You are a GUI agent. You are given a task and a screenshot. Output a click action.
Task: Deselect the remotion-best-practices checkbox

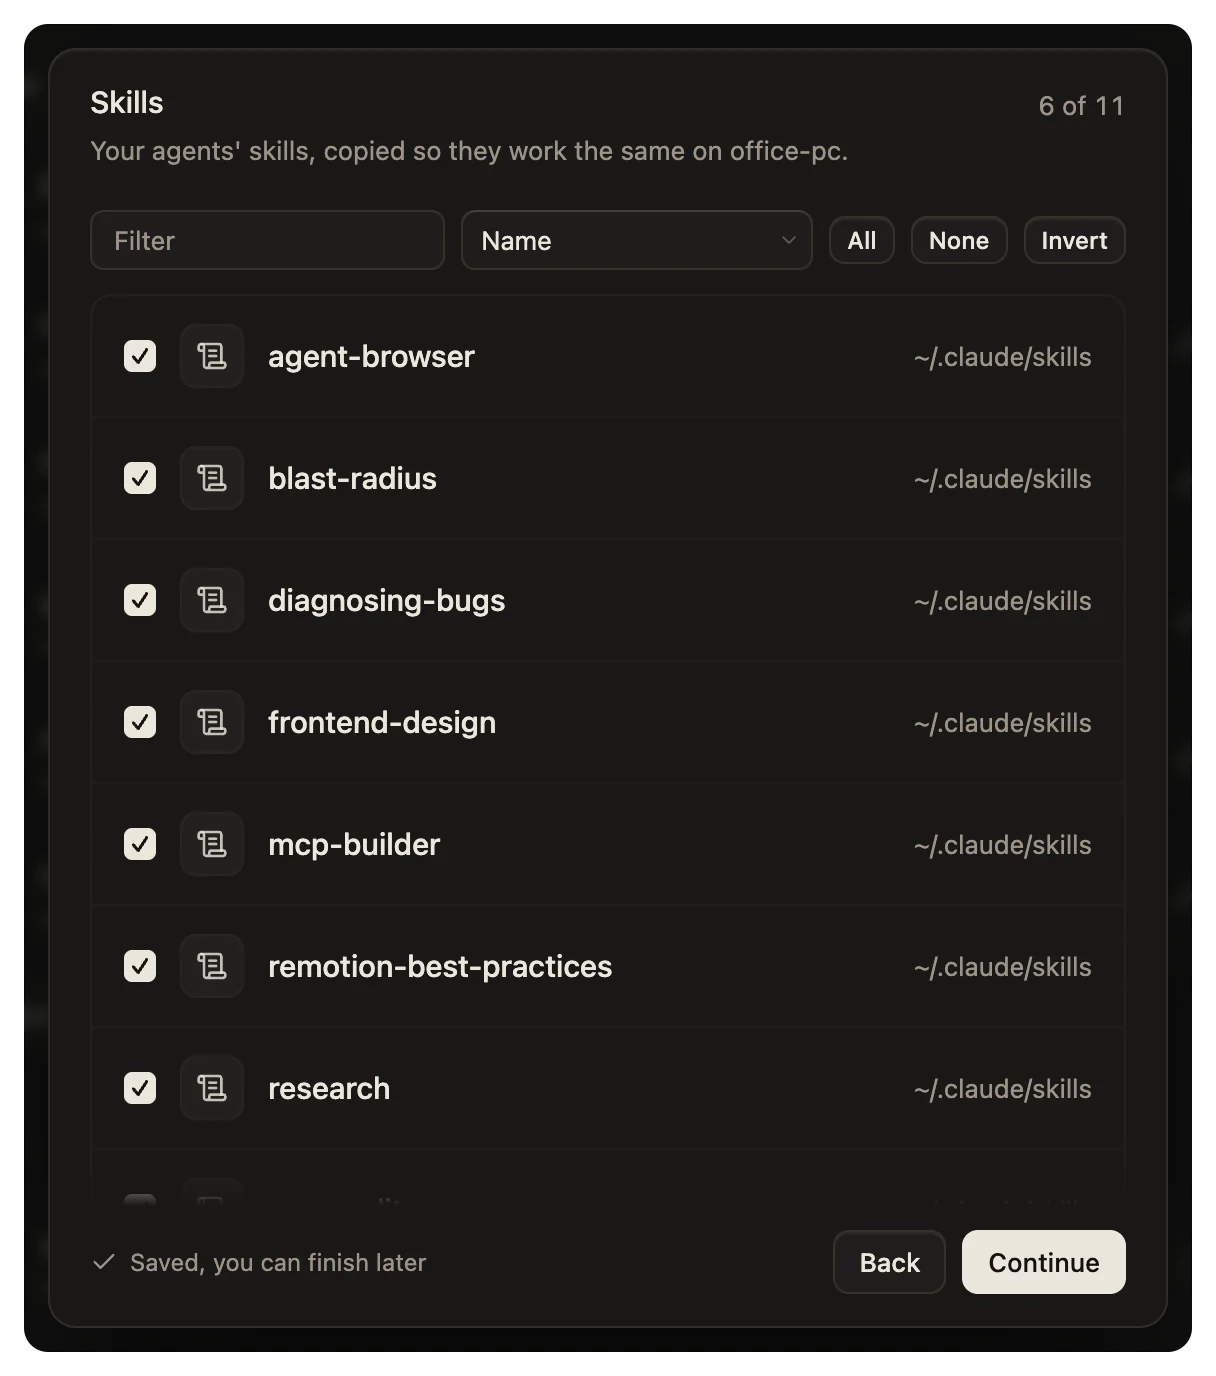140,966
